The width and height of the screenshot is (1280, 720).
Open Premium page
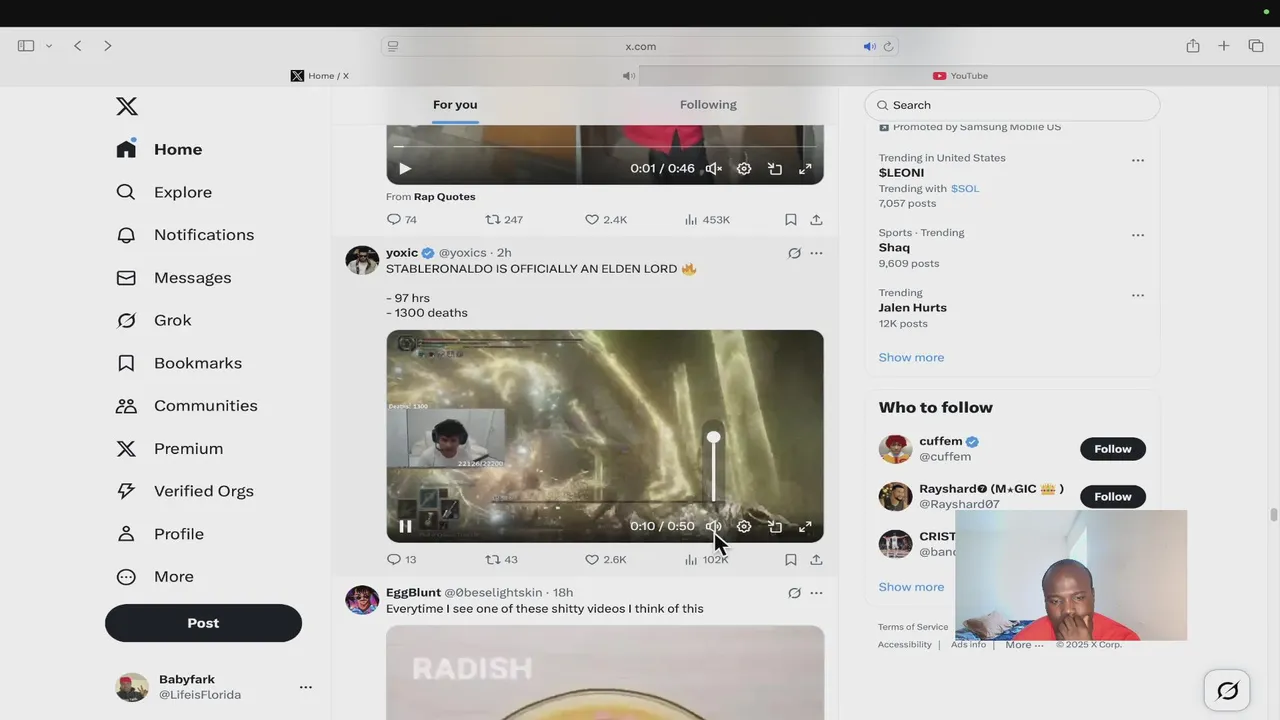(169, 449)
